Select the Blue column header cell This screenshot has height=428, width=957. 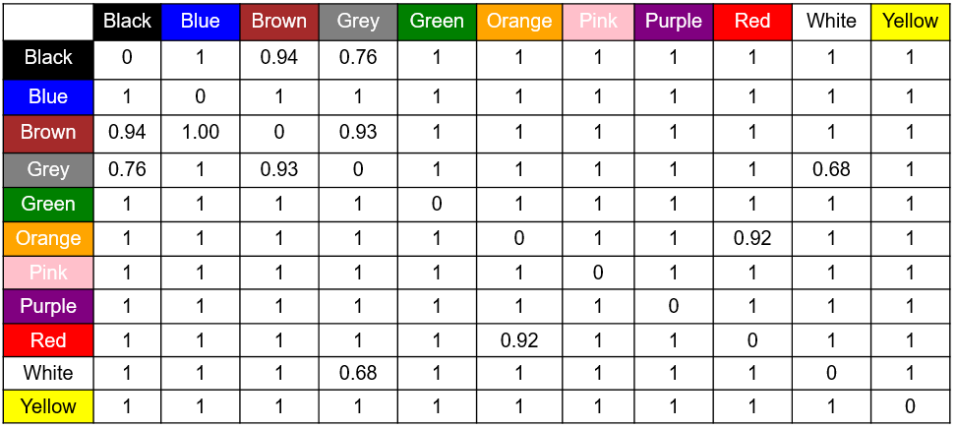coord(200,22)
